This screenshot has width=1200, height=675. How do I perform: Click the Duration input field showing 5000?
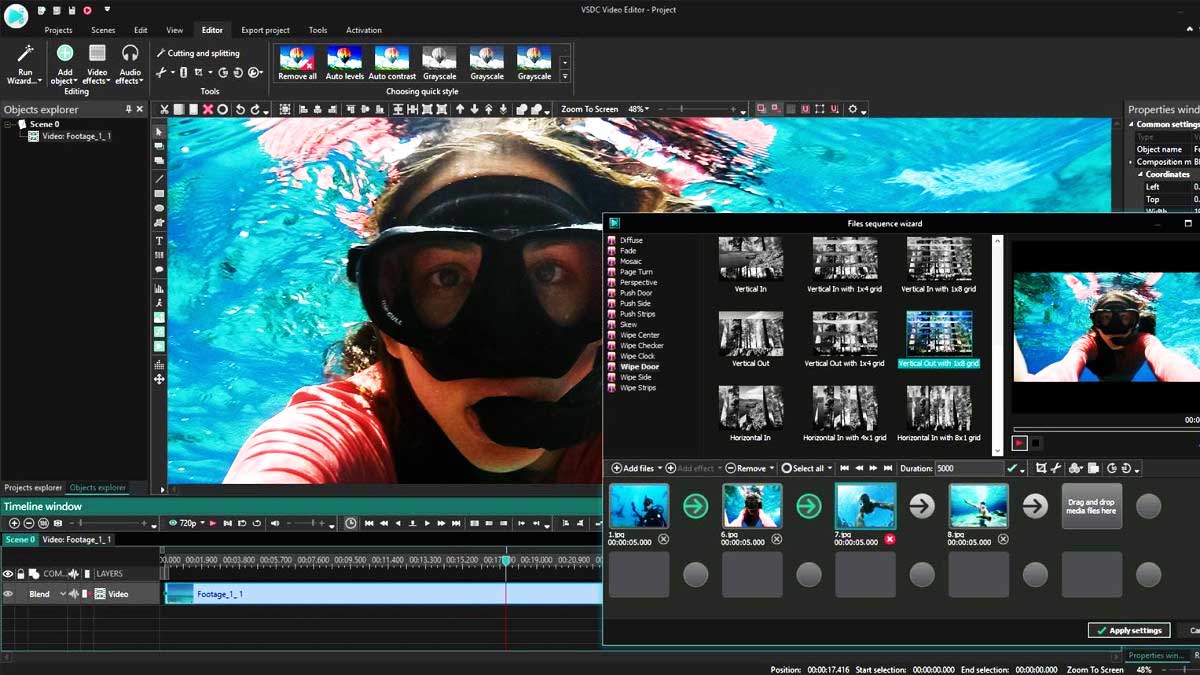970,468
